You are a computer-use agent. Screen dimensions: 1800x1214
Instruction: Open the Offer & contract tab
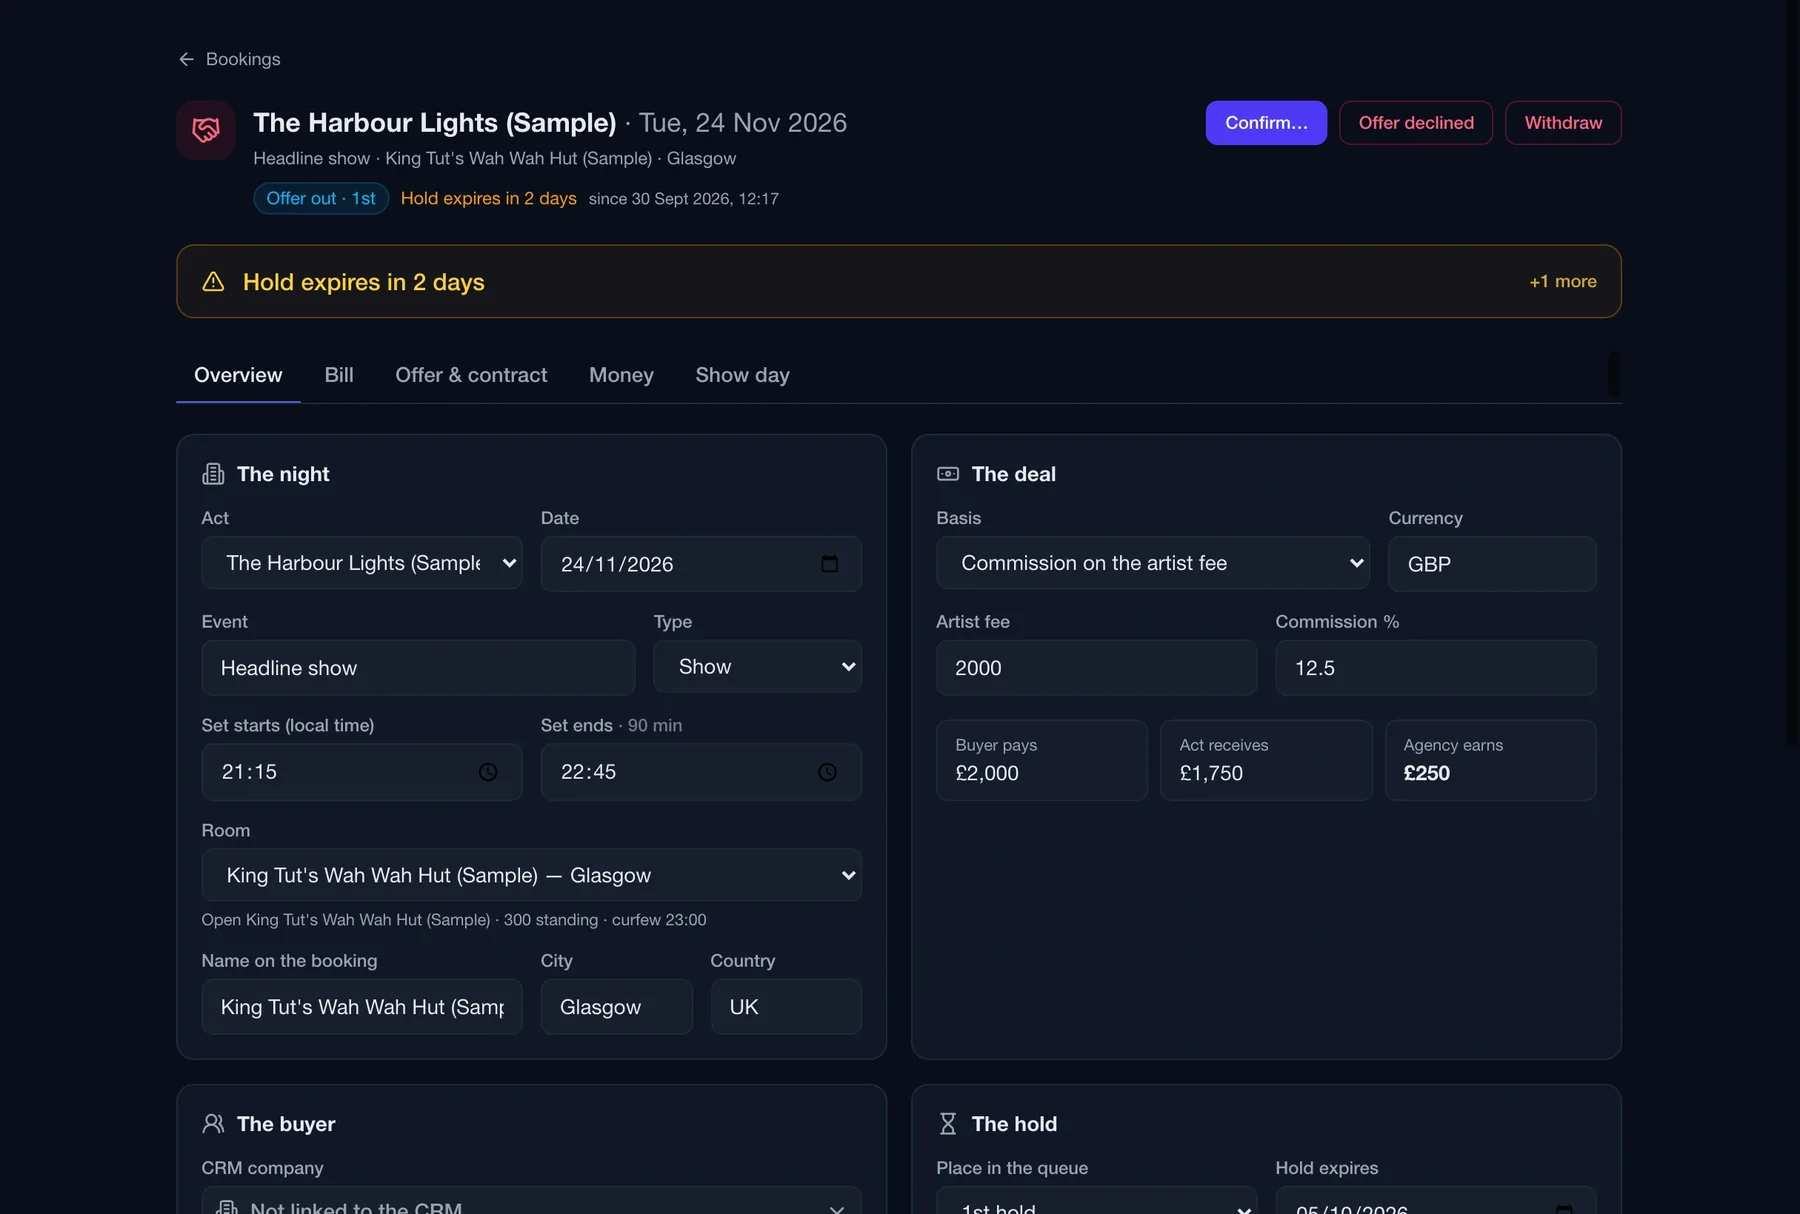point(471,375)
